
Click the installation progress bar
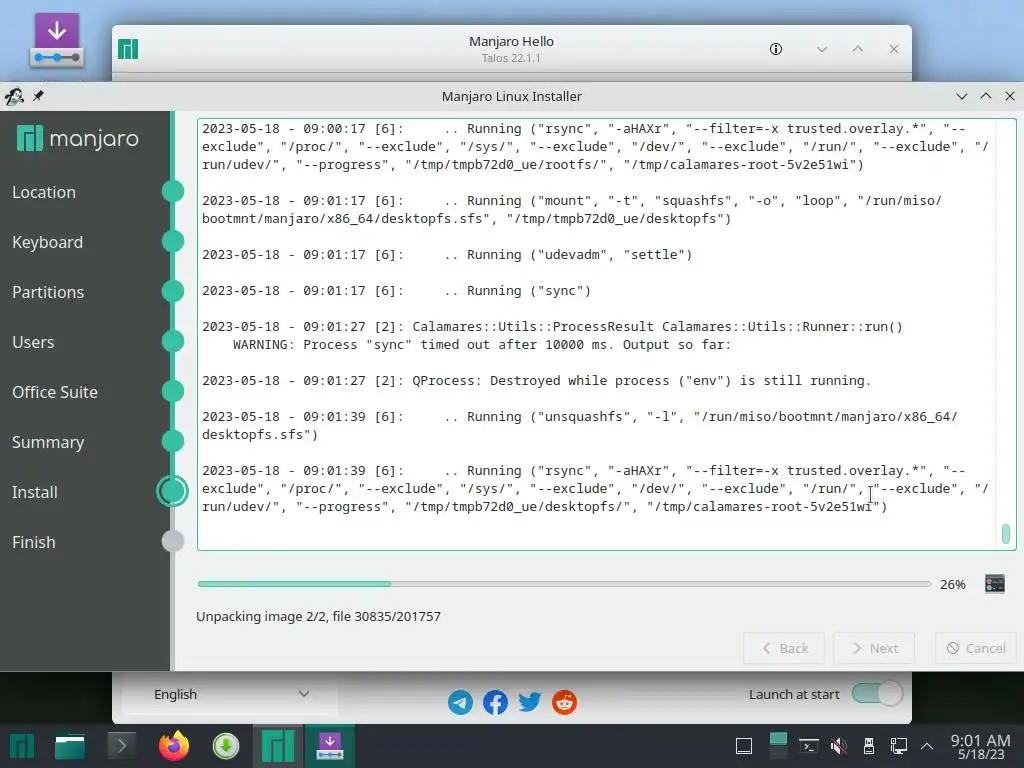coord(564,584)
